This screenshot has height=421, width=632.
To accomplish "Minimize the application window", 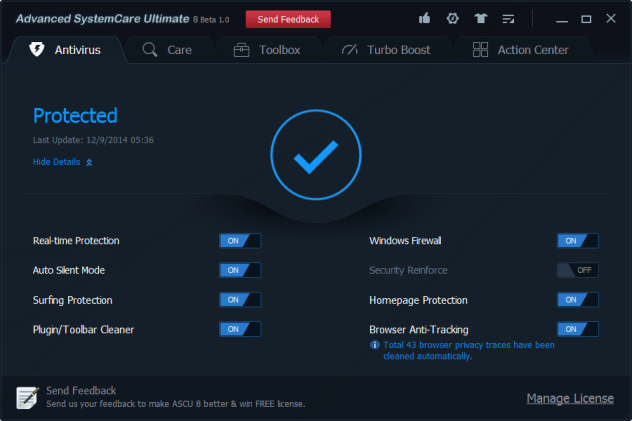I will [562, 19].
